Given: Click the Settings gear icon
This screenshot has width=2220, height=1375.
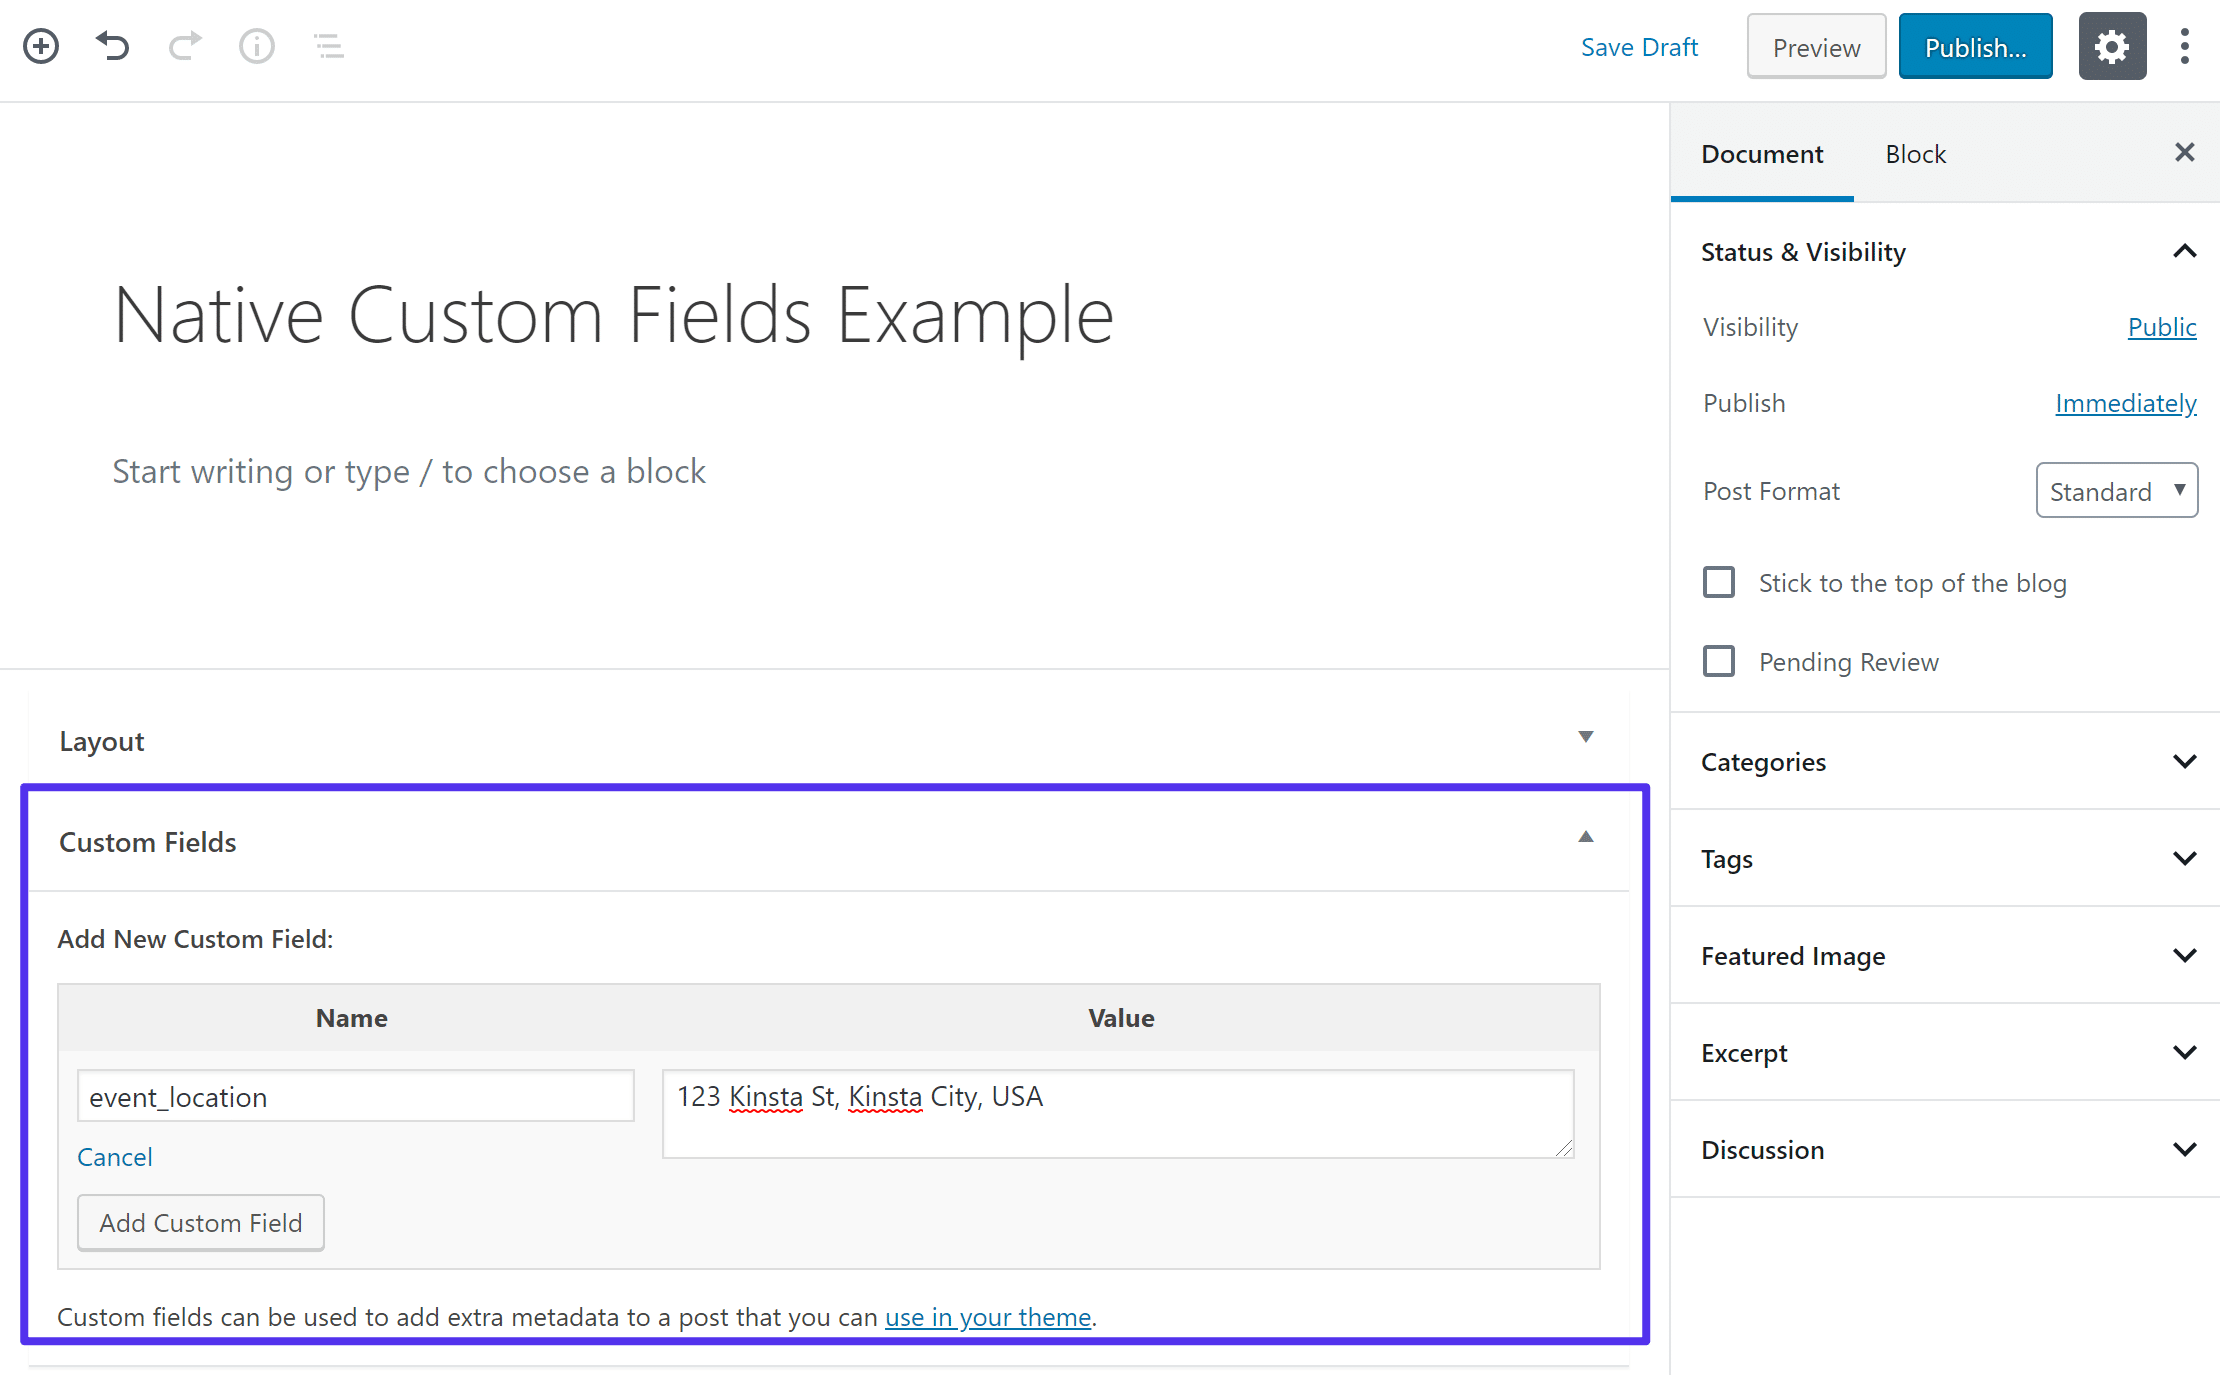Looking at the screenshot, I should click(2112, 46).
